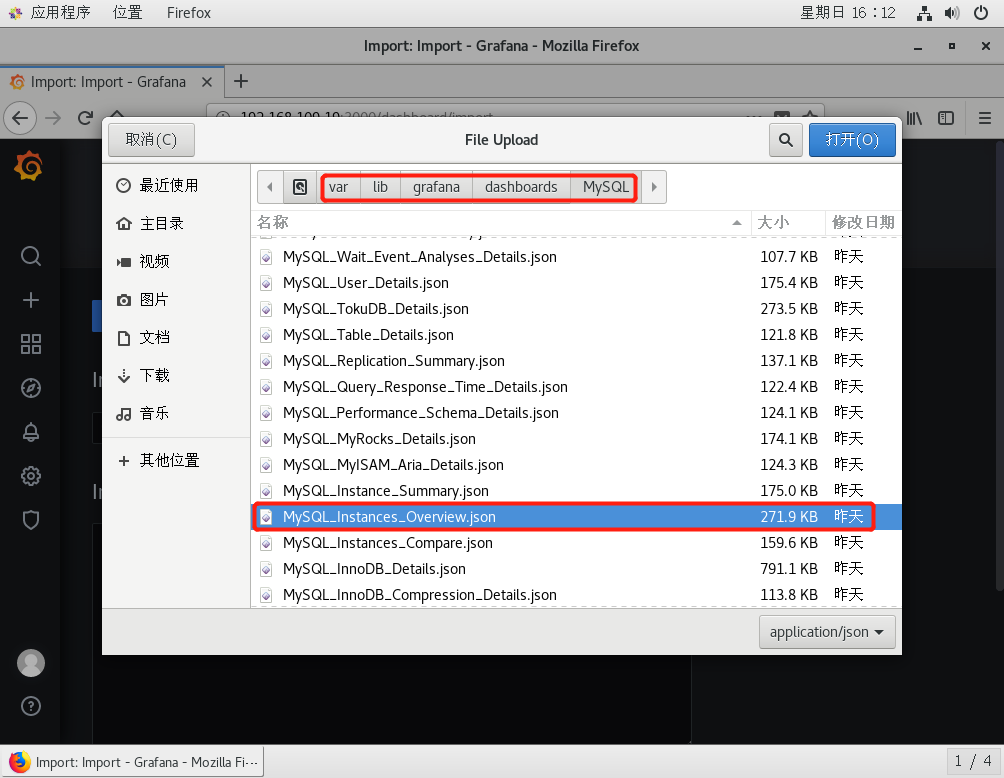The height and width of the screenshot is (778, 1004).
Task: Select 视频 videos folder
Action: point(176,261)
